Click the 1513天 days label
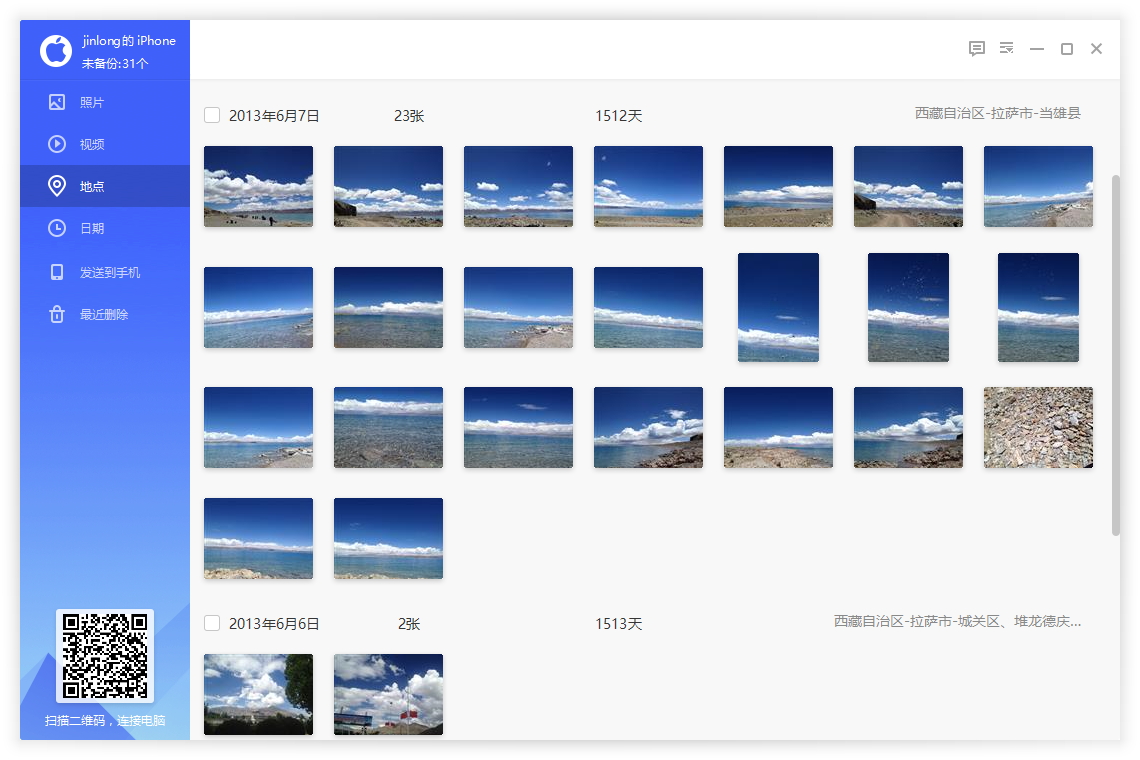This screenshot has height=760, width=1140. pos(619,624)
